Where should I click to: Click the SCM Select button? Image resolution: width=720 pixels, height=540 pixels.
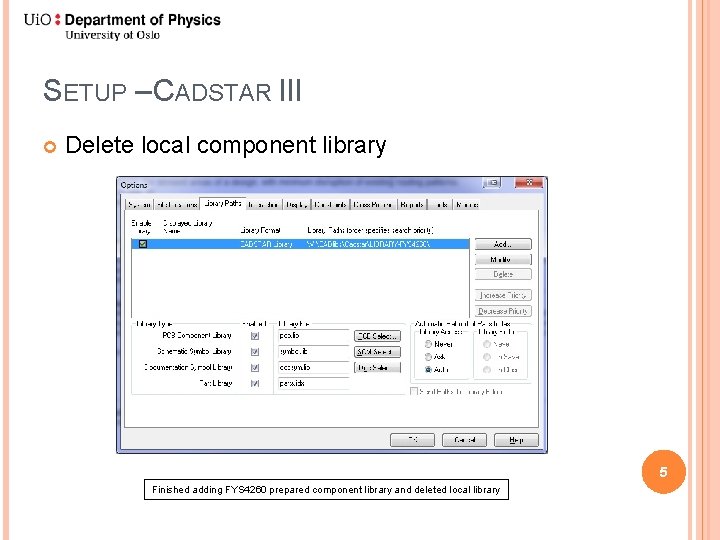tap(377, 352)
